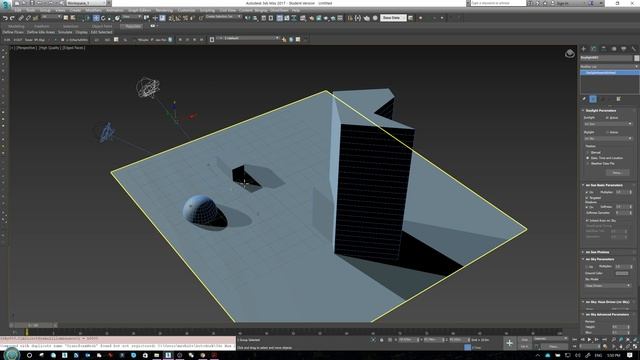The width and height of the screenshot is (640, 360).
Task: Toggle the Angle Snap icon
Action: pyautogui.click(x=178, y=18)
